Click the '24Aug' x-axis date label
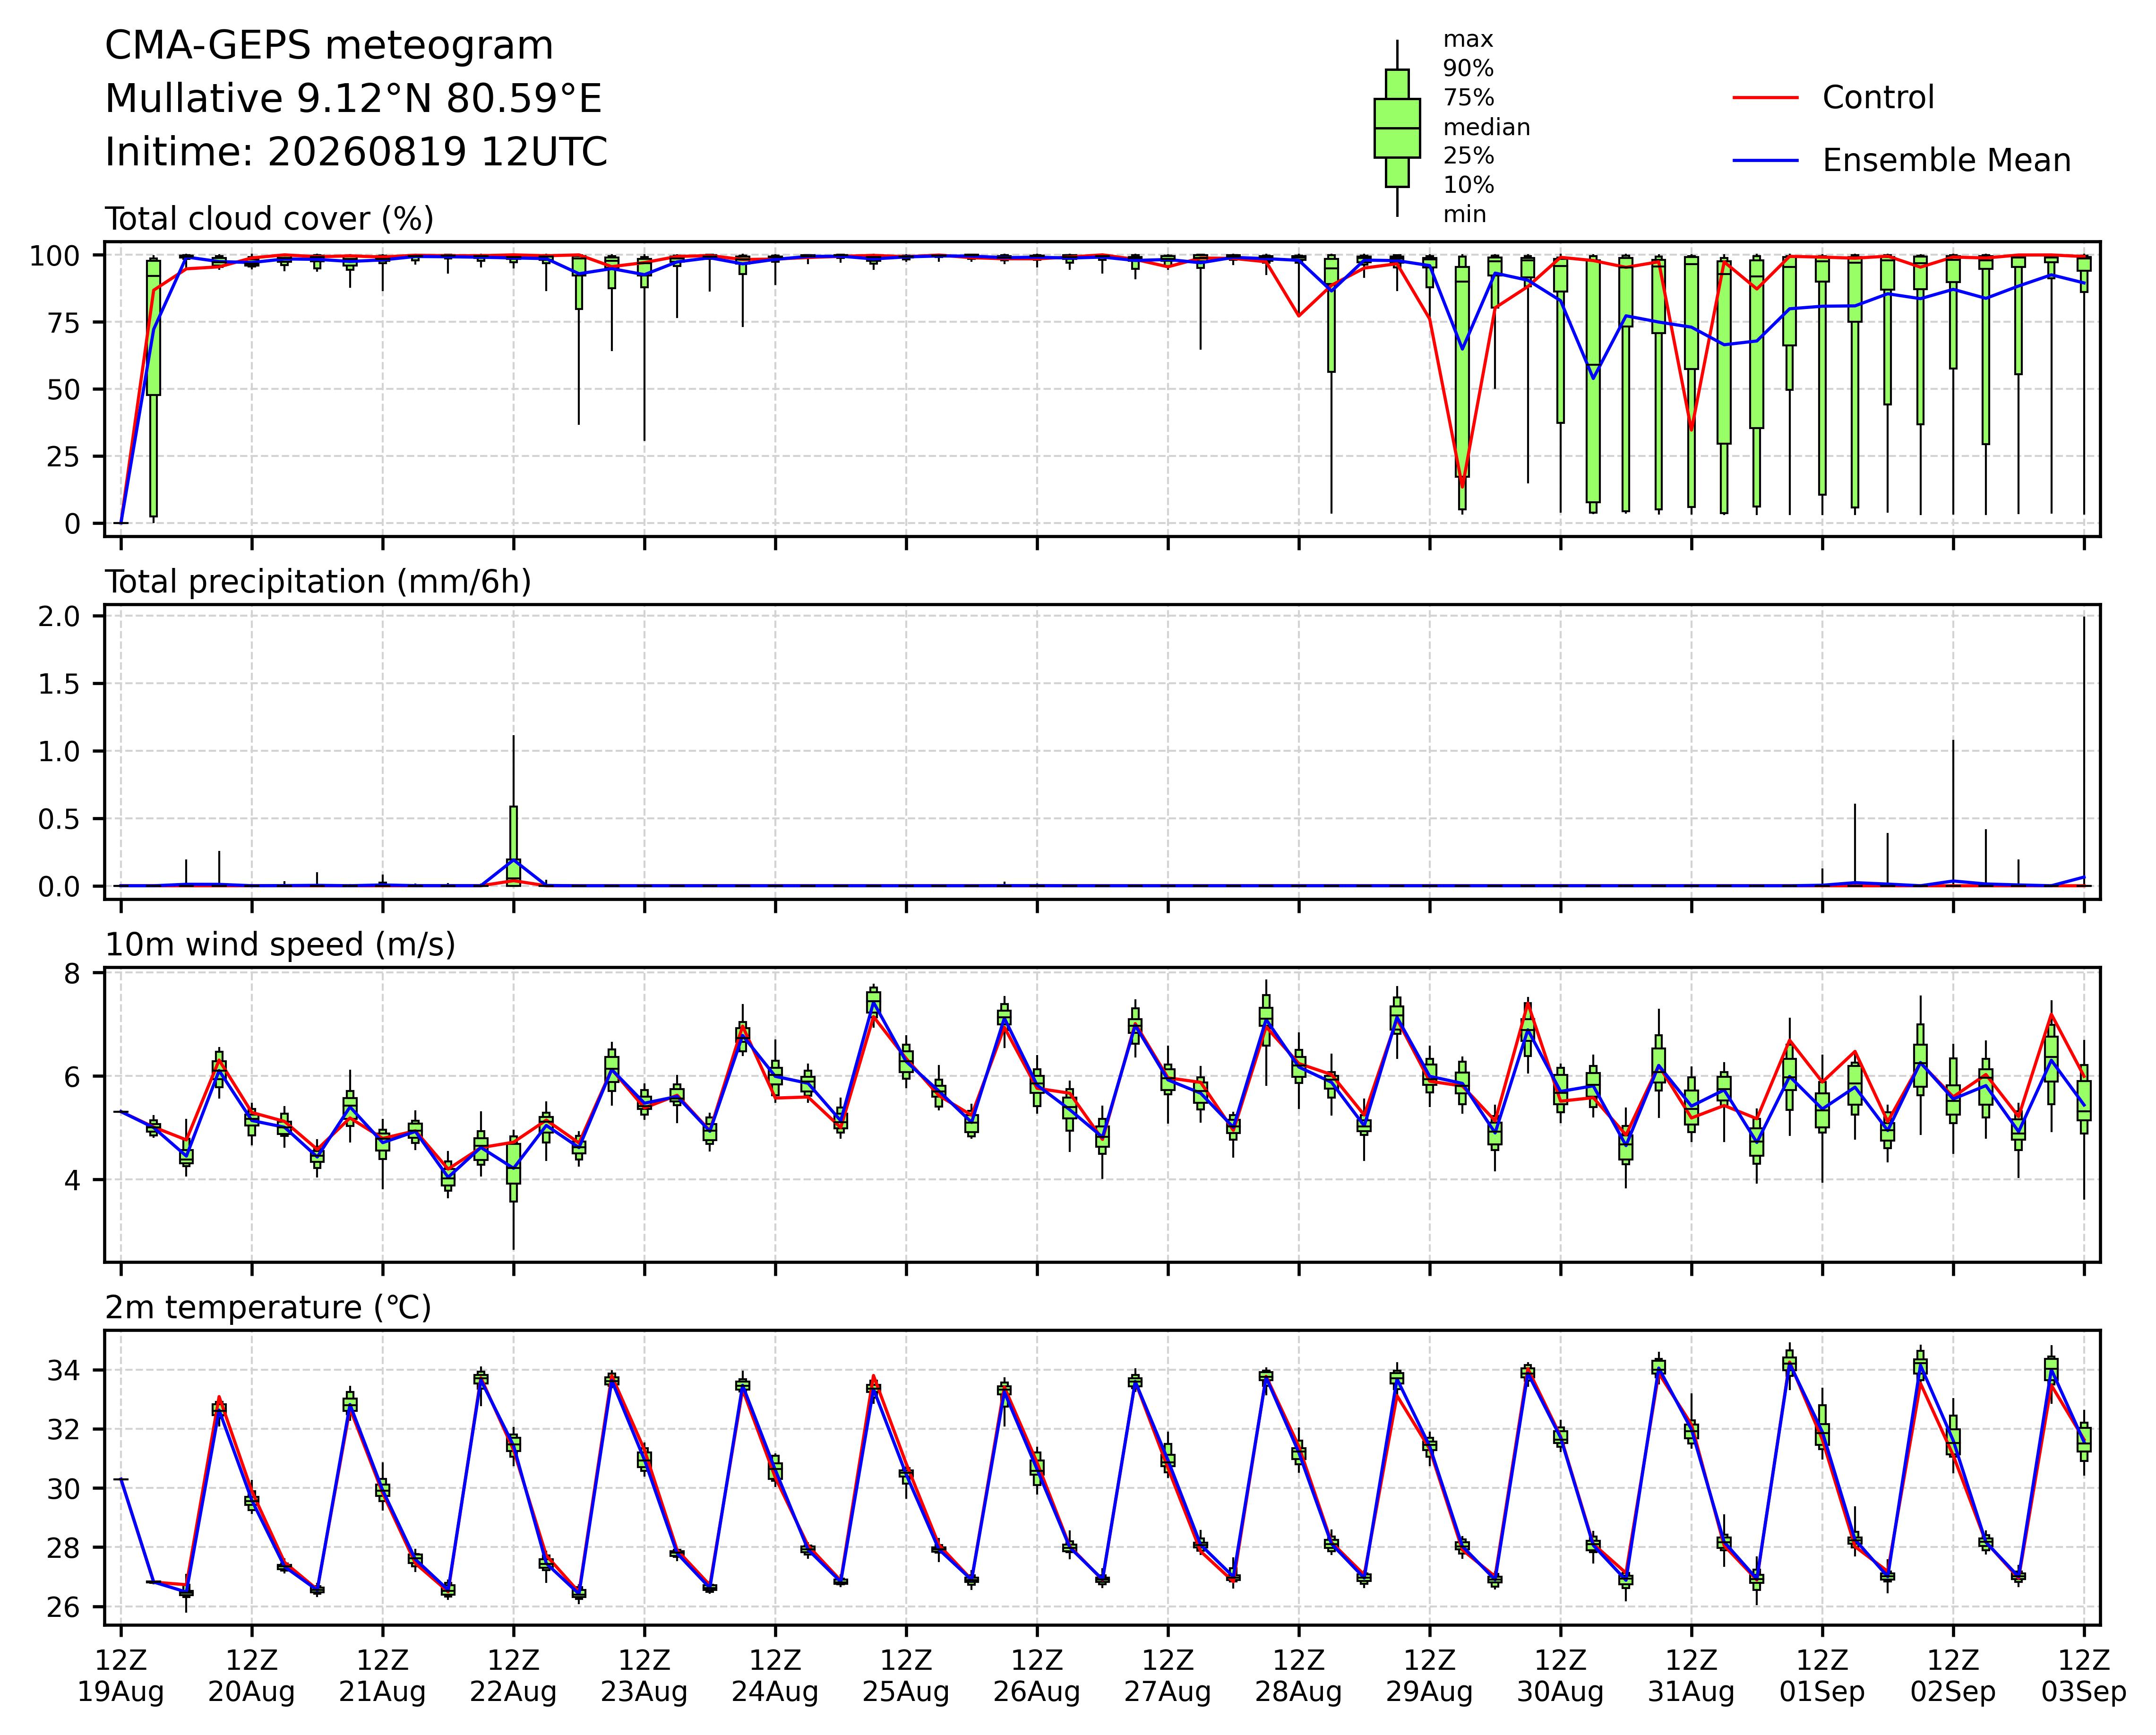Image resolution: width=2156 pixels, height=1735 pixels. pyautogui.click(x=775, y=1693)
